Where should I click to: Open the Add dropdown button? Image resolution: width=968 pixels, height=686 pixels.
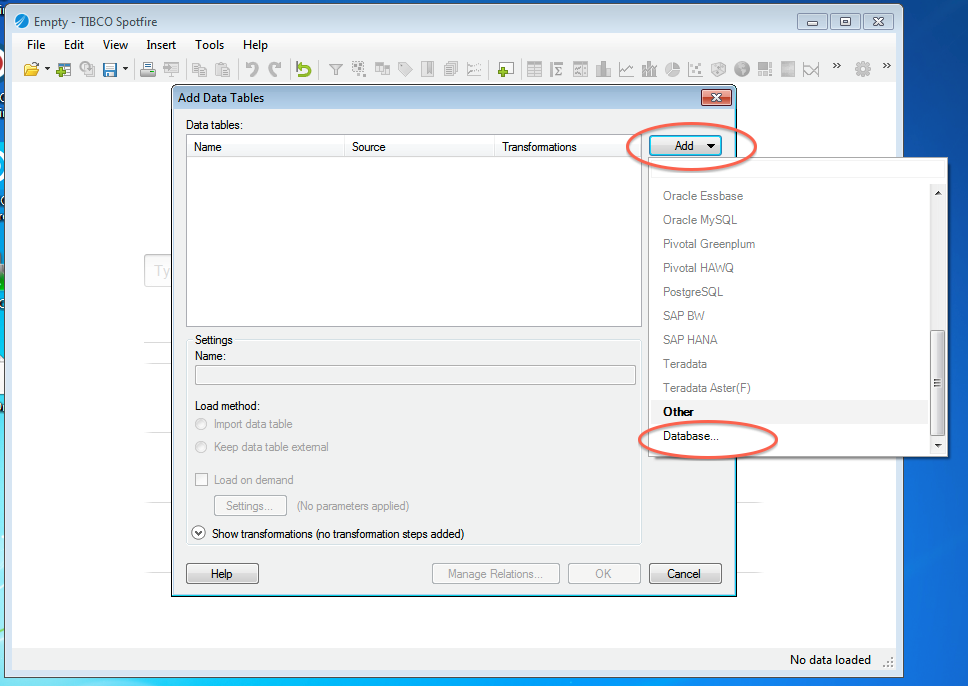tap(685, 146)
